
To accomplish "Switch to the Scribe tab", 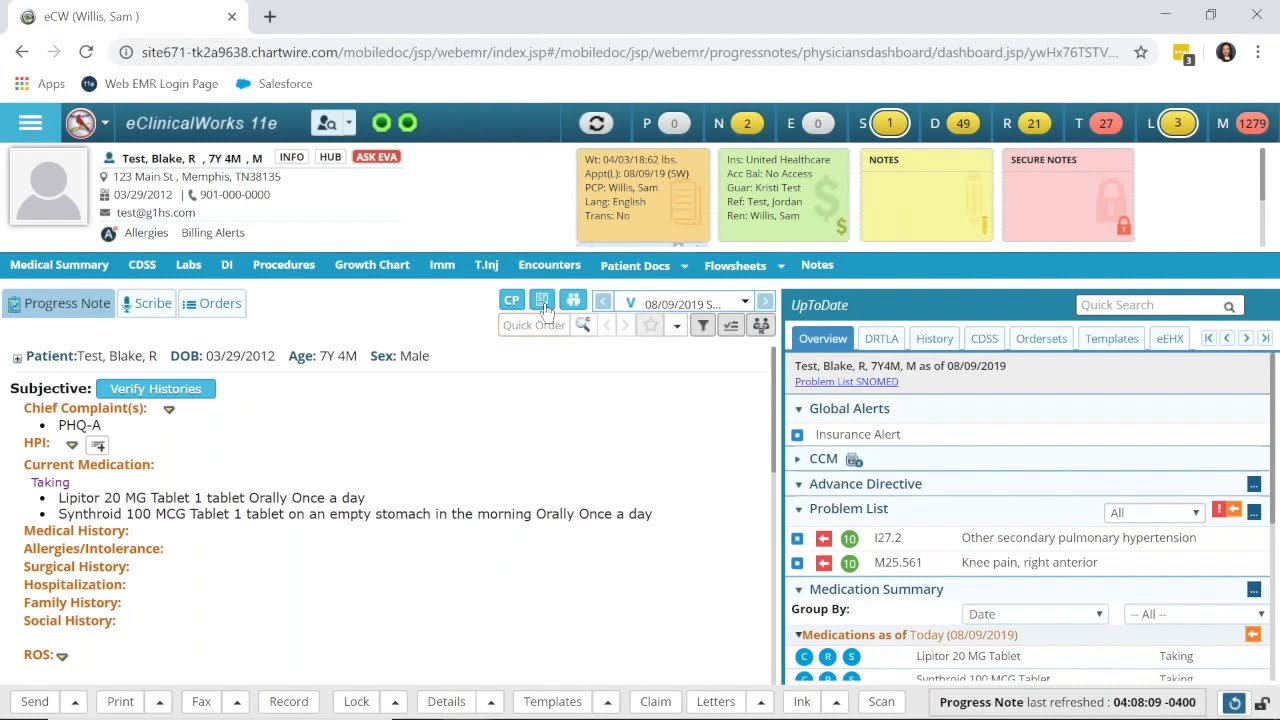I will coord(146,304).
